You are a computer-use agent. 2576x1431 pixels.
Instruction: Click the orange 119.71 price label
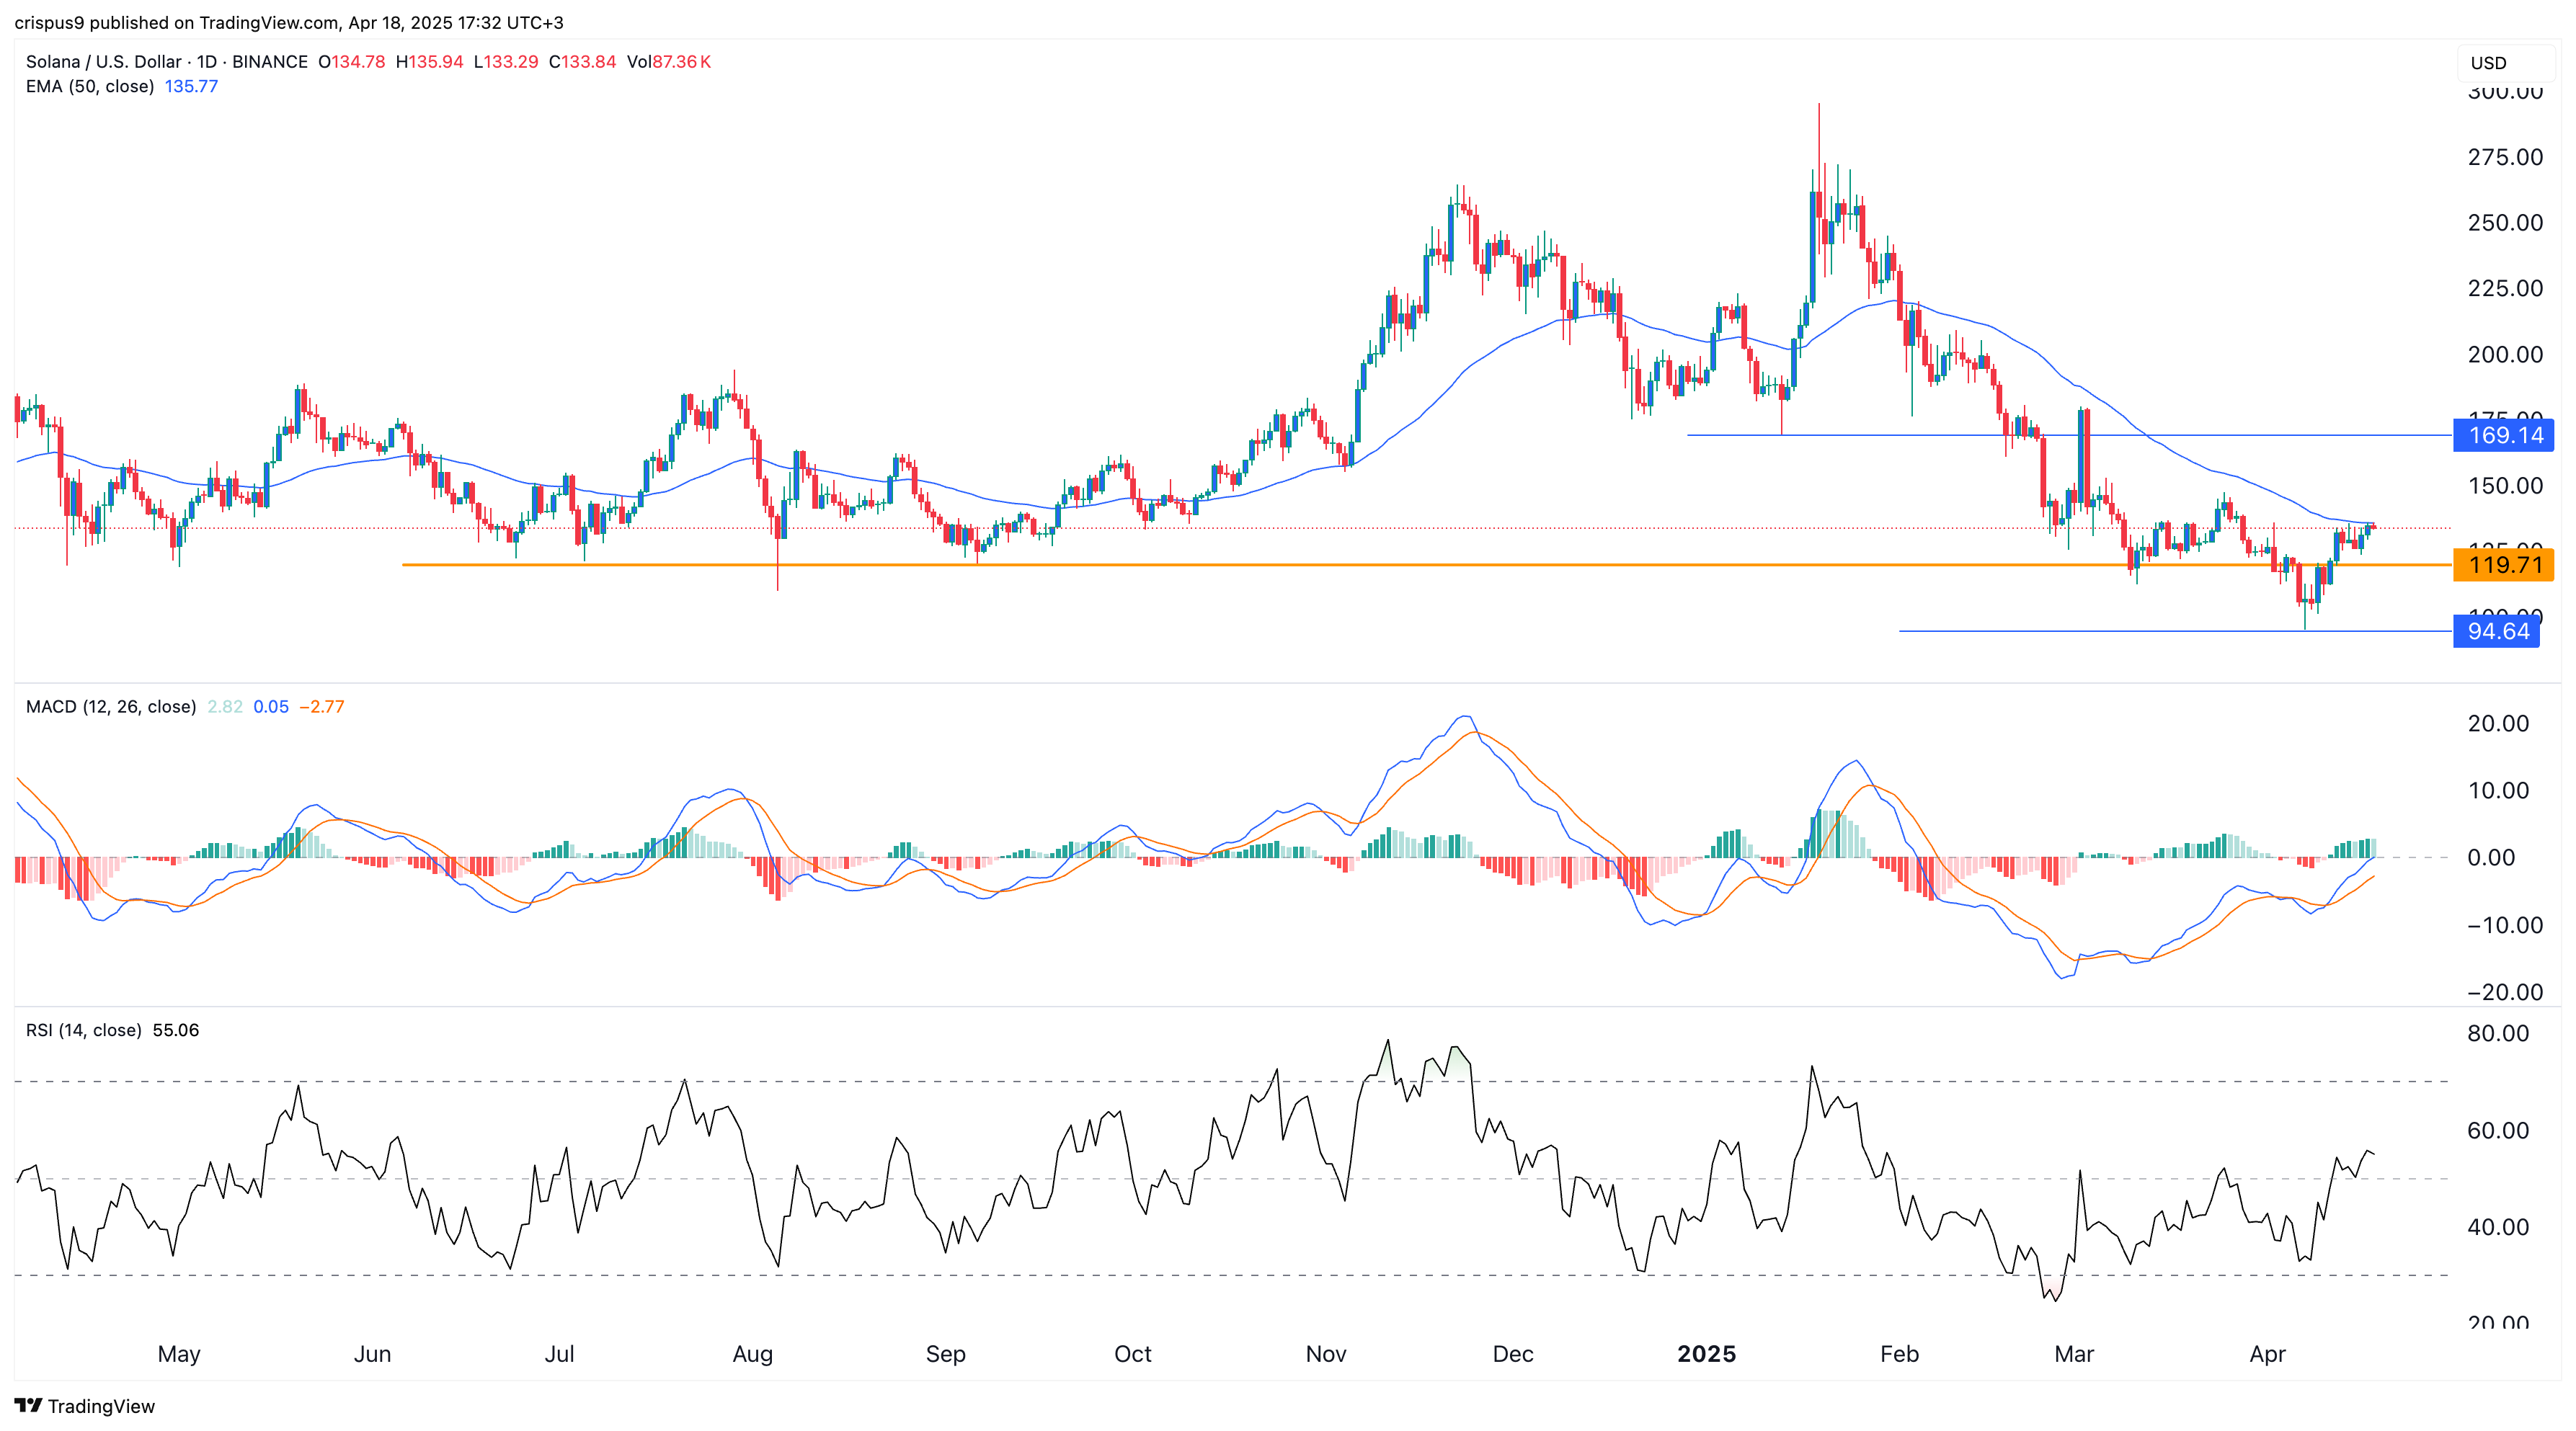tap(2504, 565)
